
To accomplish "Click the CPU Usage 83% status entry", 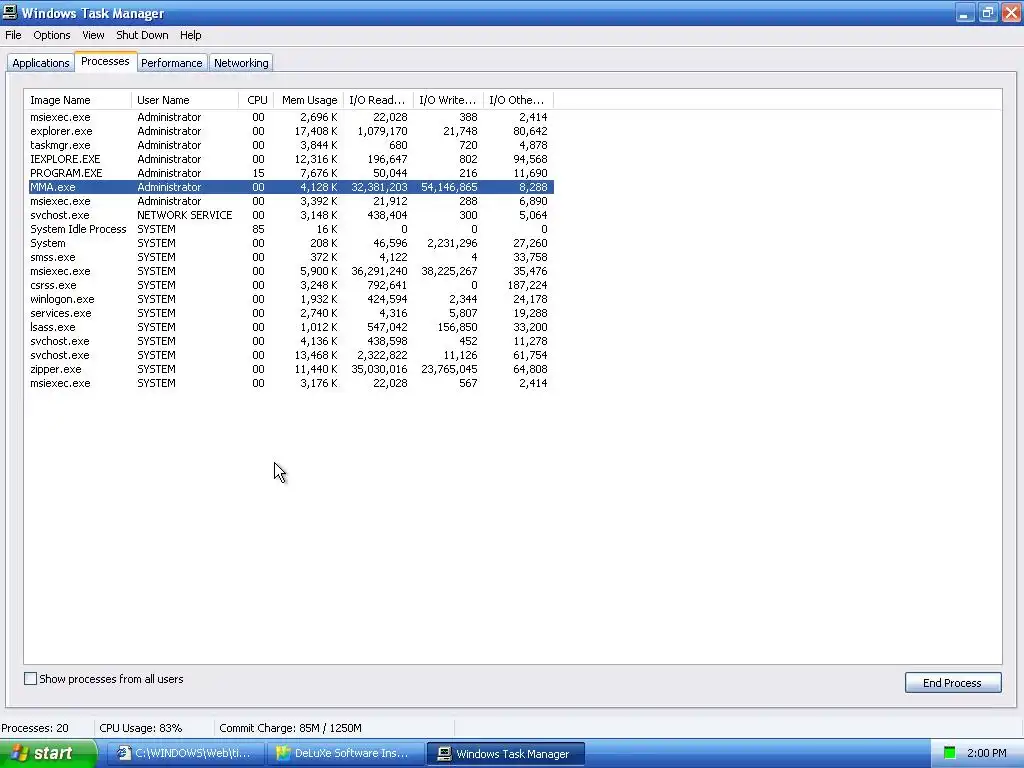I will pyautogui.click(x=140, y=728).
